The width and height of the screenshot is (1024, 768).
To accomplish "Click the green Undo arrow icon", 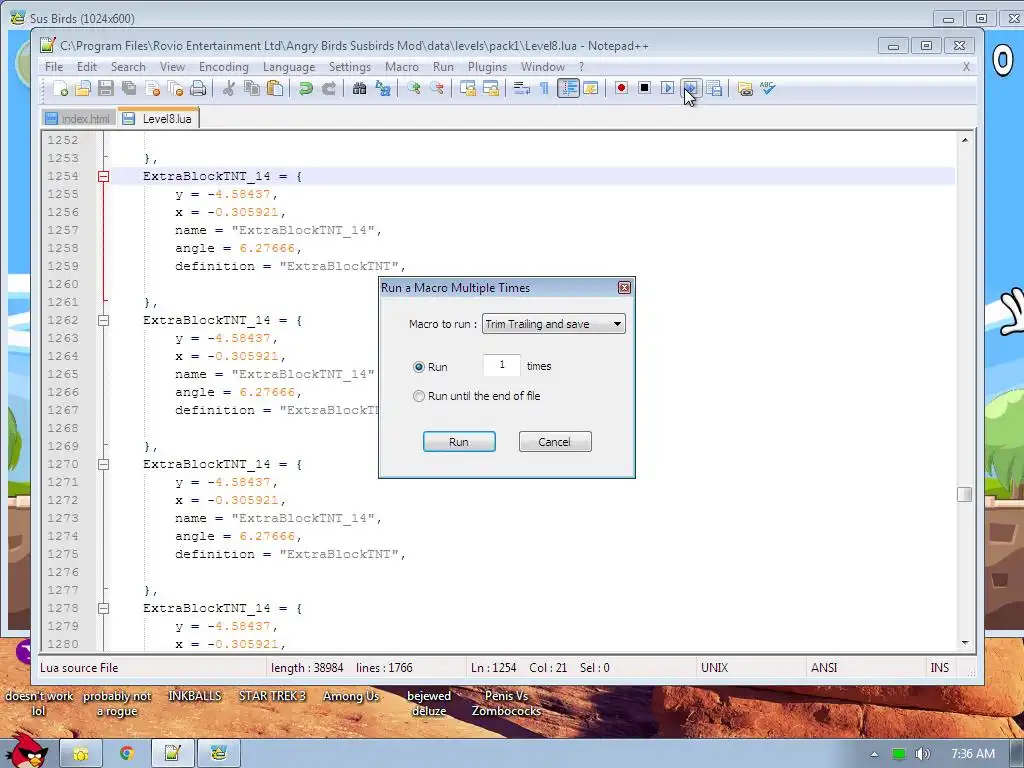I will click(x=305, y=88).
